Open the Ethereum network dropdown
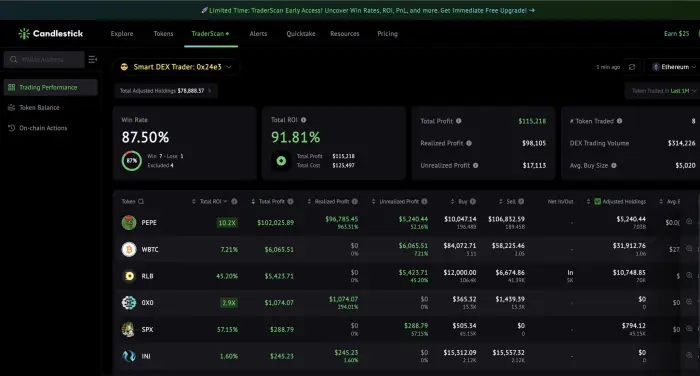Image resolution: width=700 pixels, height=376 pixels. tap(674, 67)
